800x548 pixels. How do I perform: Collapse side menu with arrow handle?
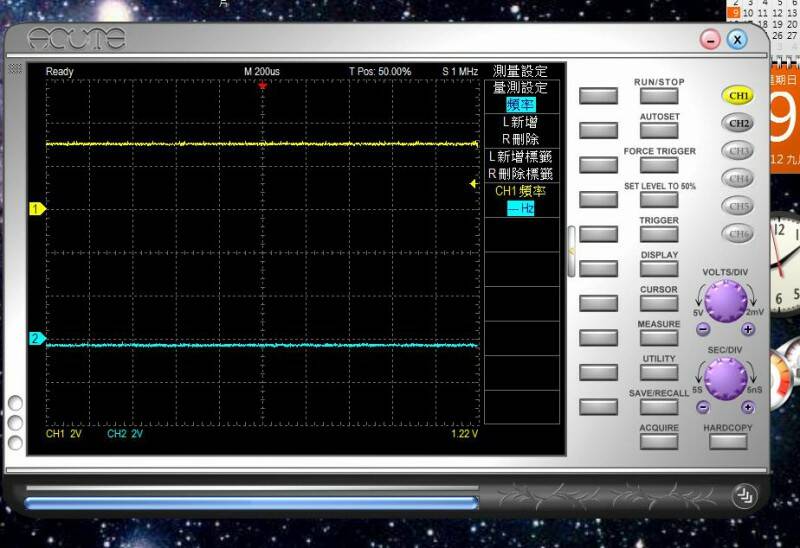coord(571,251)
